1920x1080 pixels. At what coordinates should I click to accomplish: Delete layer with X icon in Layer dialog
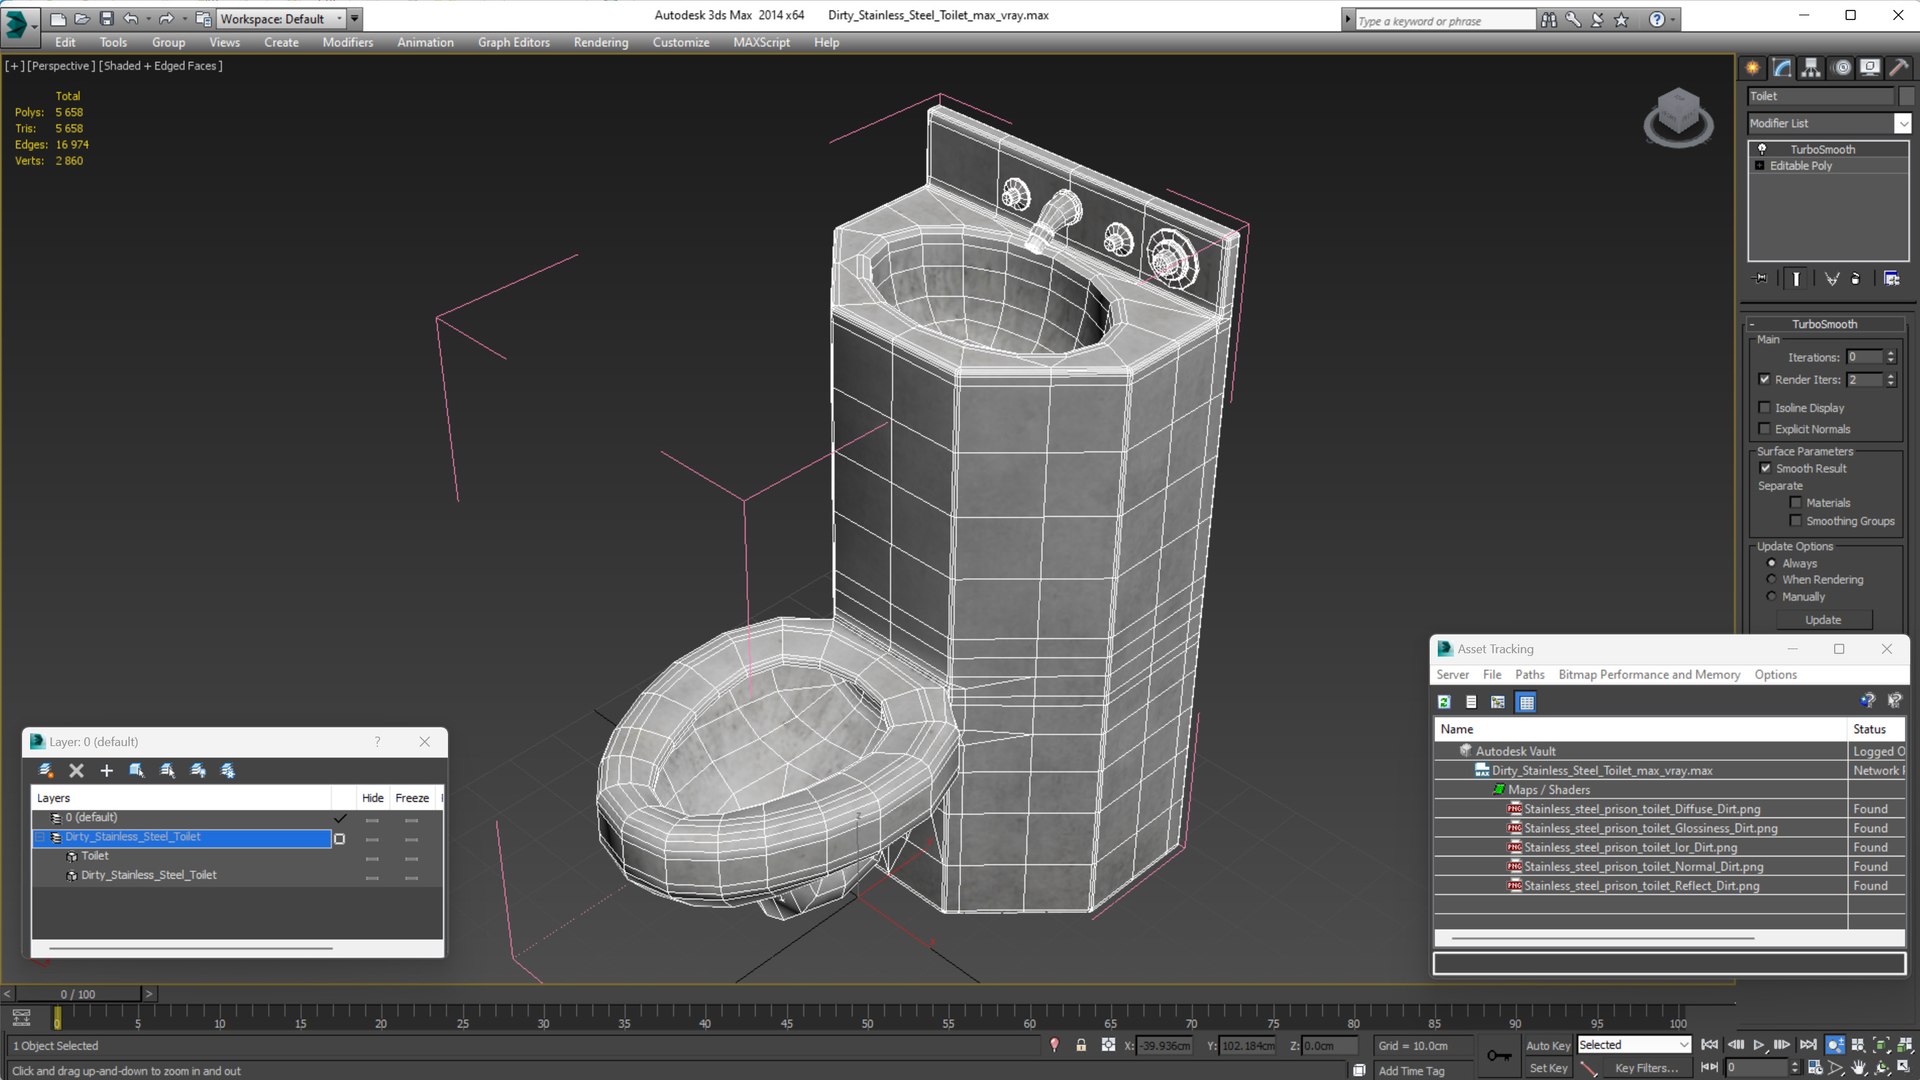pos(76,771)
